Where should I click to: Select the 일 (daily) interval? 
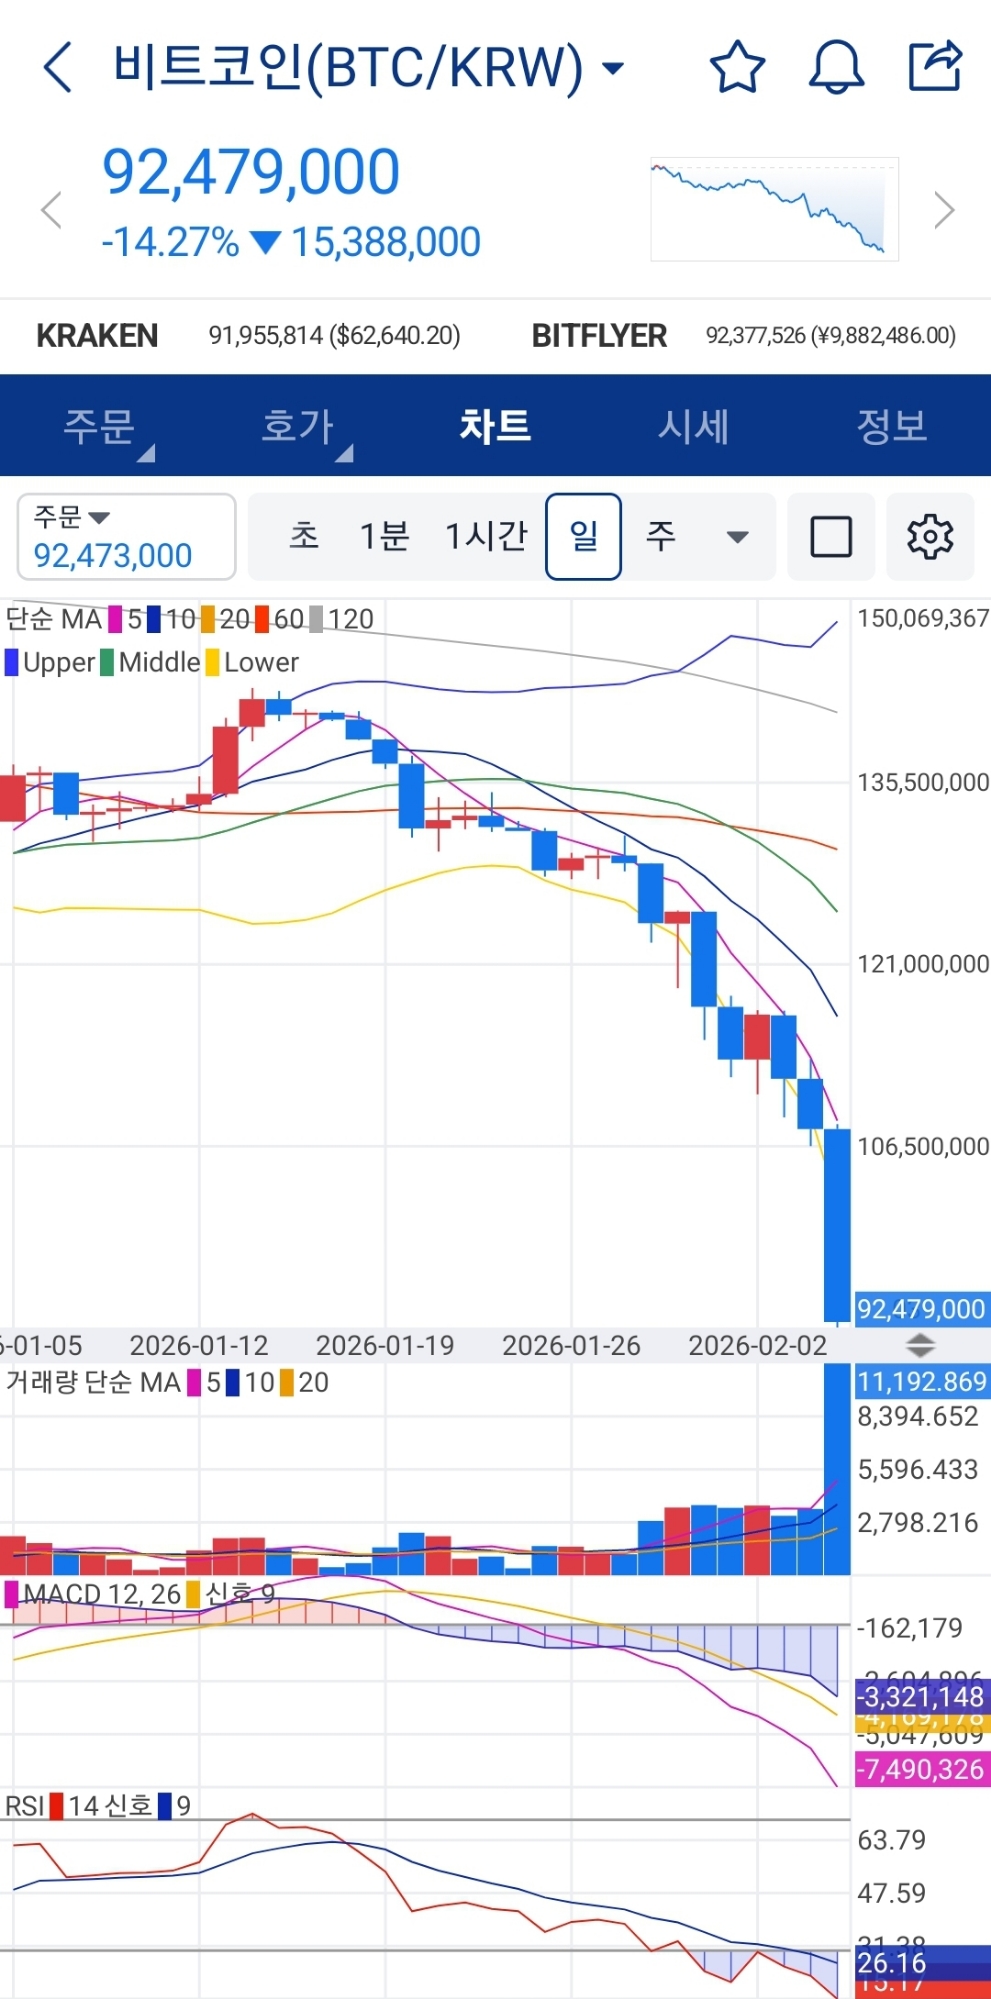583,537
